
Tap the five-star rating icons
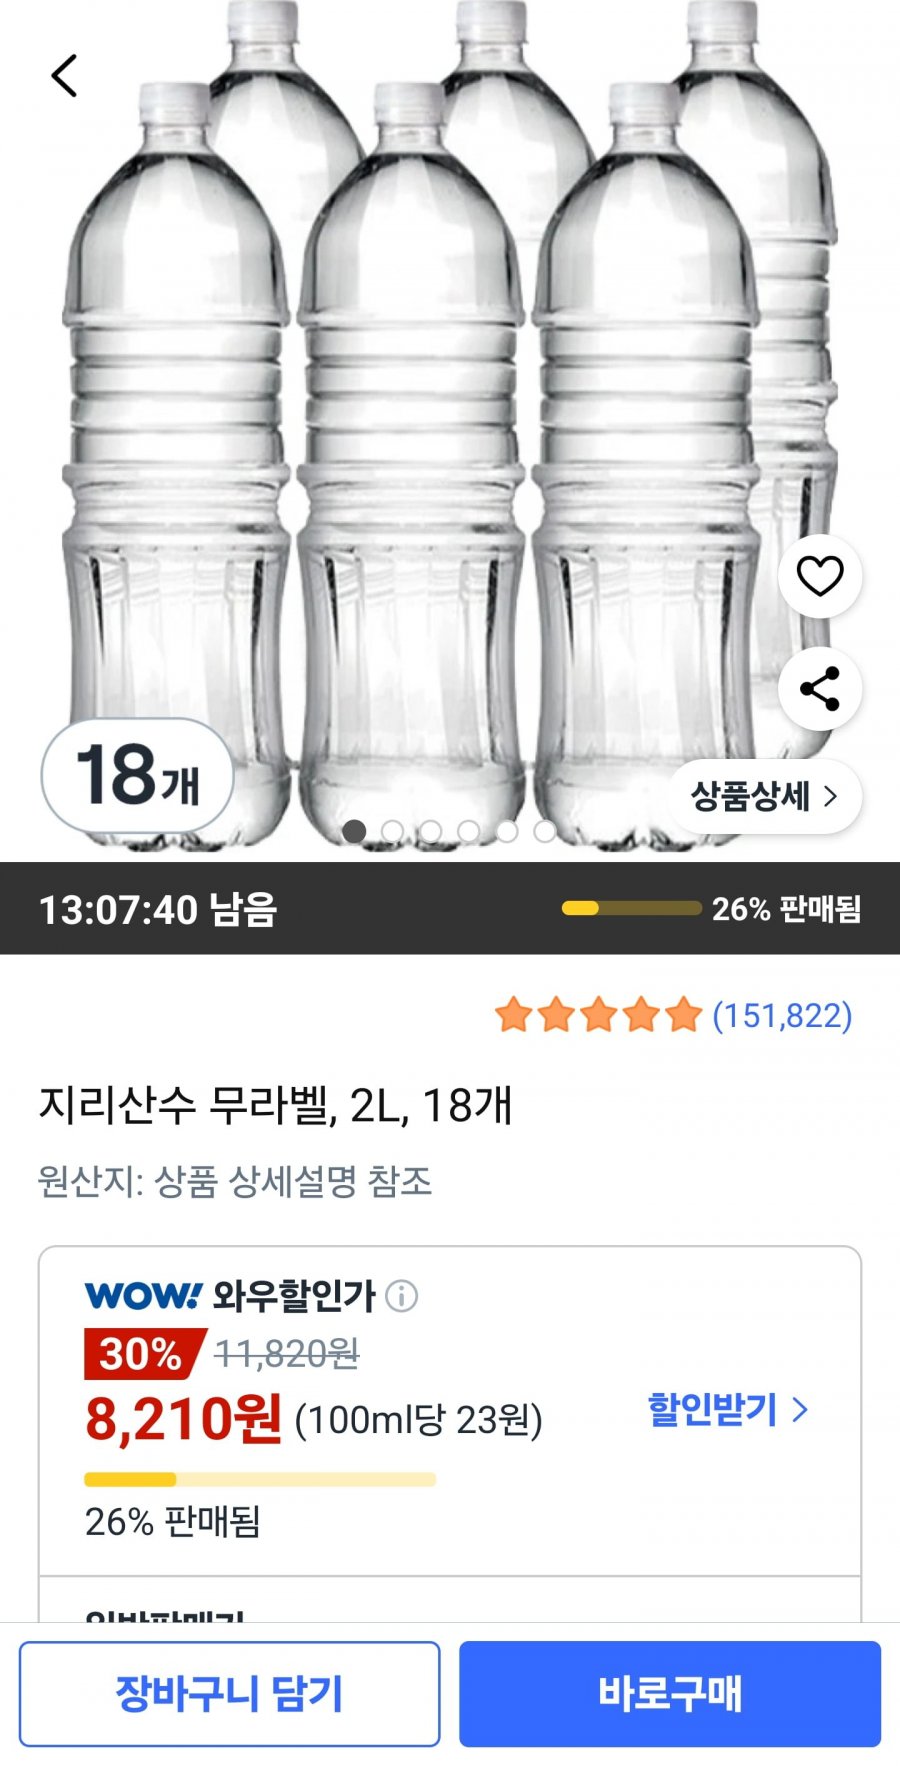[598, 1015]
